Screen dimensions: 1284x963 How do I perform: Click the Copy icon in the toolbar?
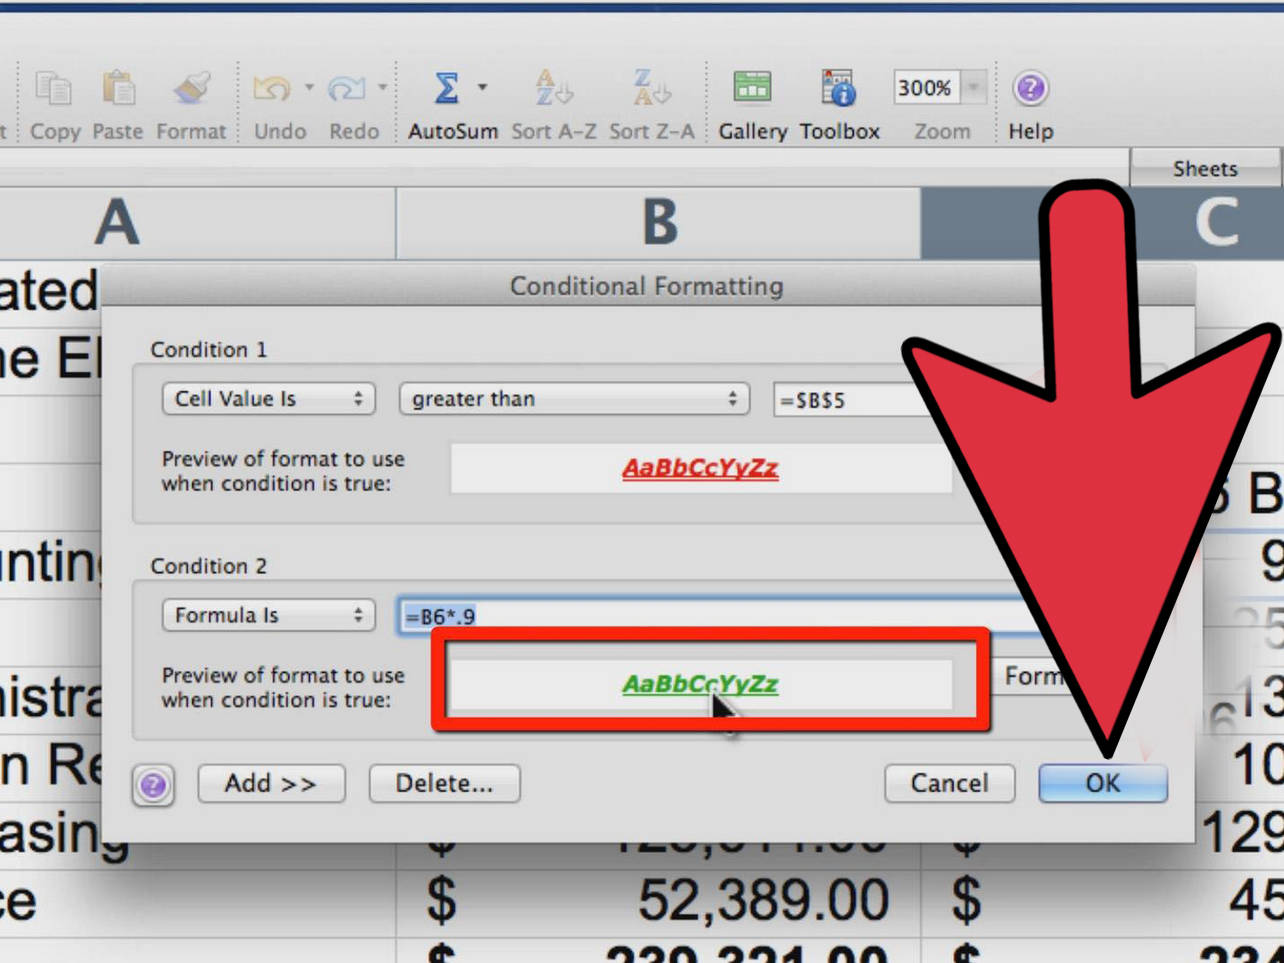tap(55, 90)
